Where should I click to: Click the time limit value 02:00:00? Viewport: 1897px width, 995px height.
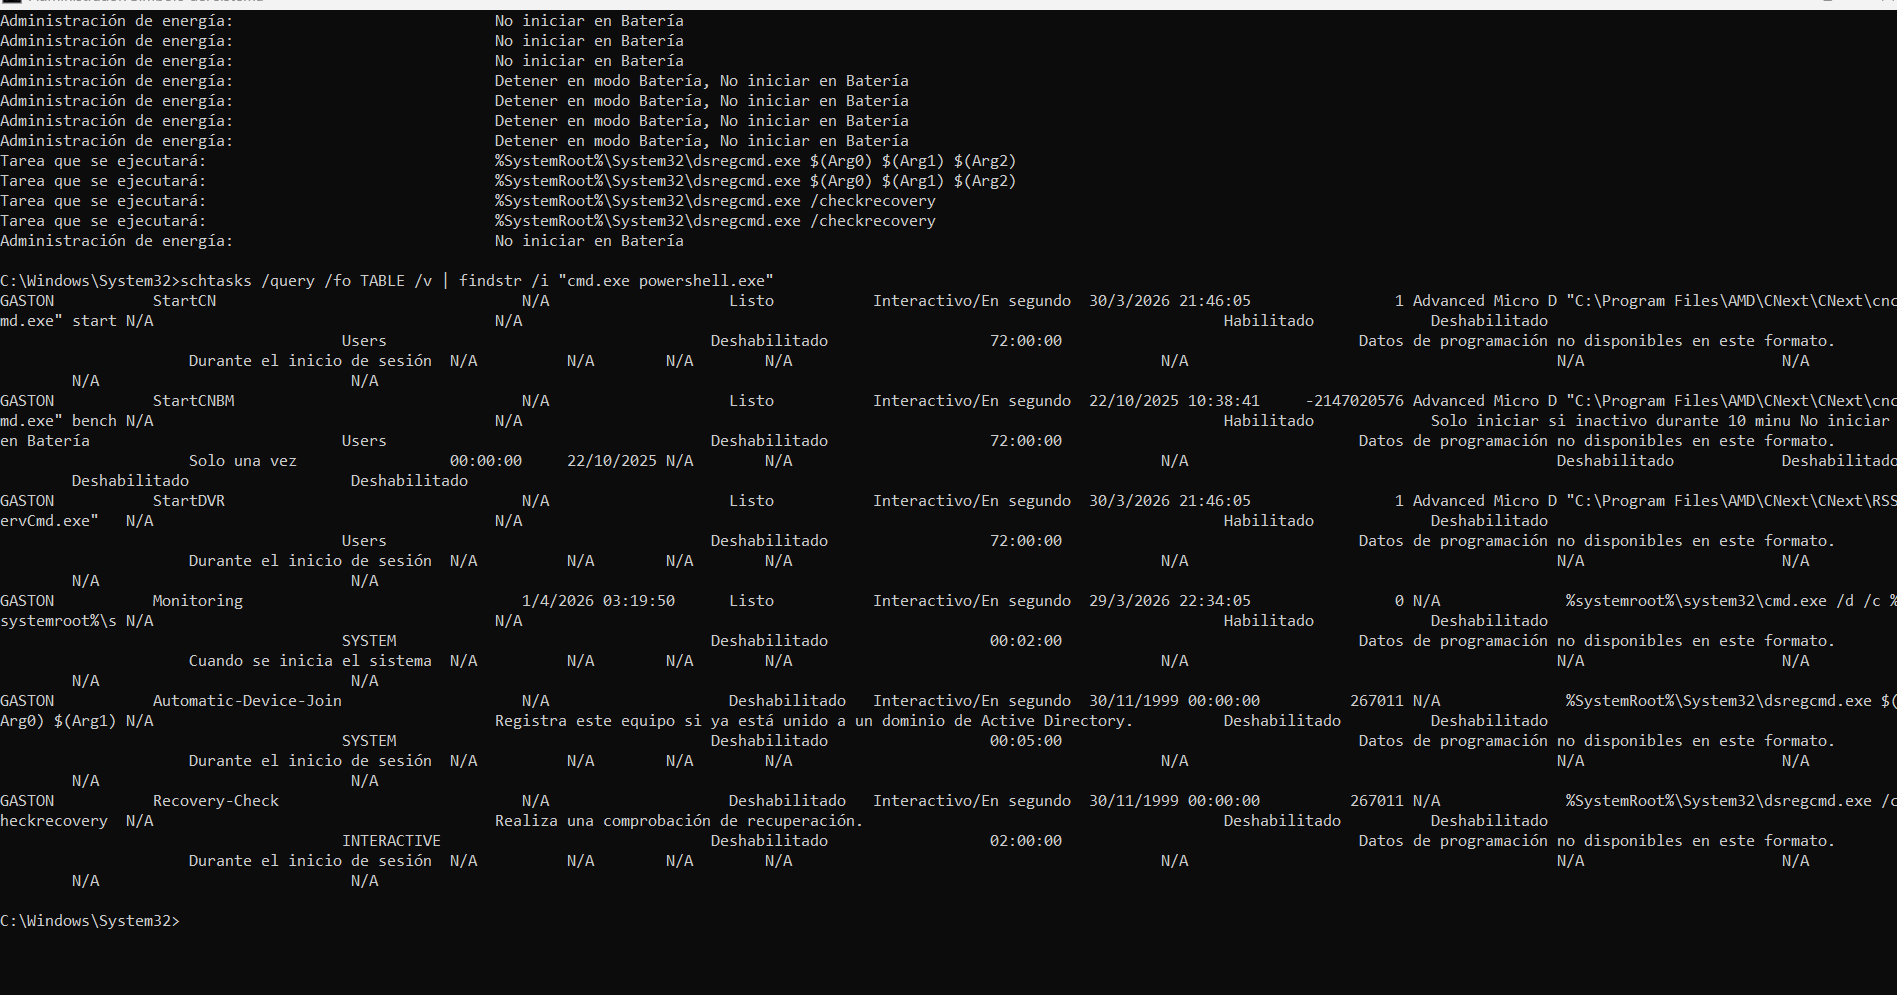pos(1026,841)
